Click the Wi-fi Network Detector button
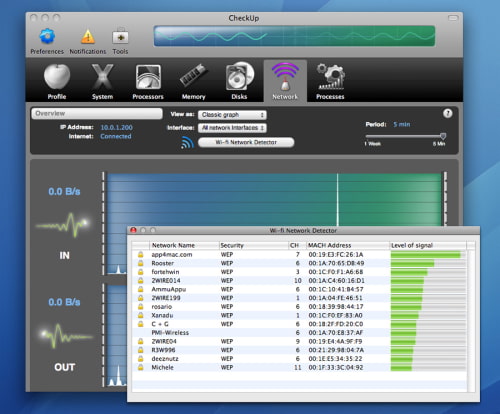 click(246, 142)
